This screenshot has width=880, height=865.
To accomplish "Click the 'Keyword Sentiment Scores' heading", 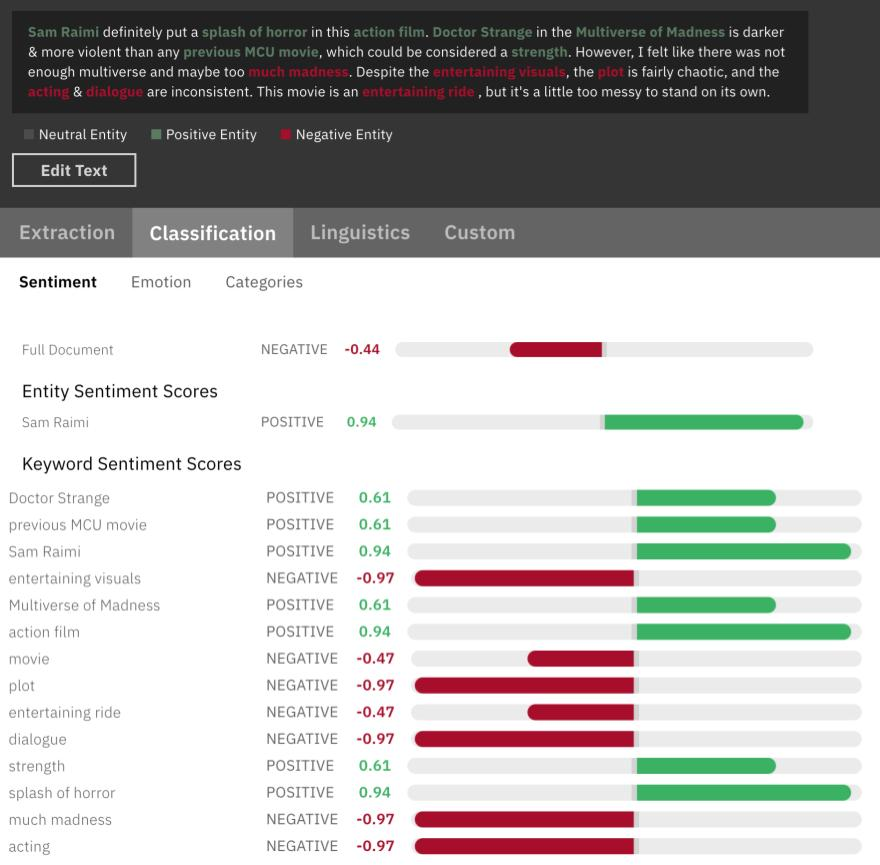I will point(131,464).
